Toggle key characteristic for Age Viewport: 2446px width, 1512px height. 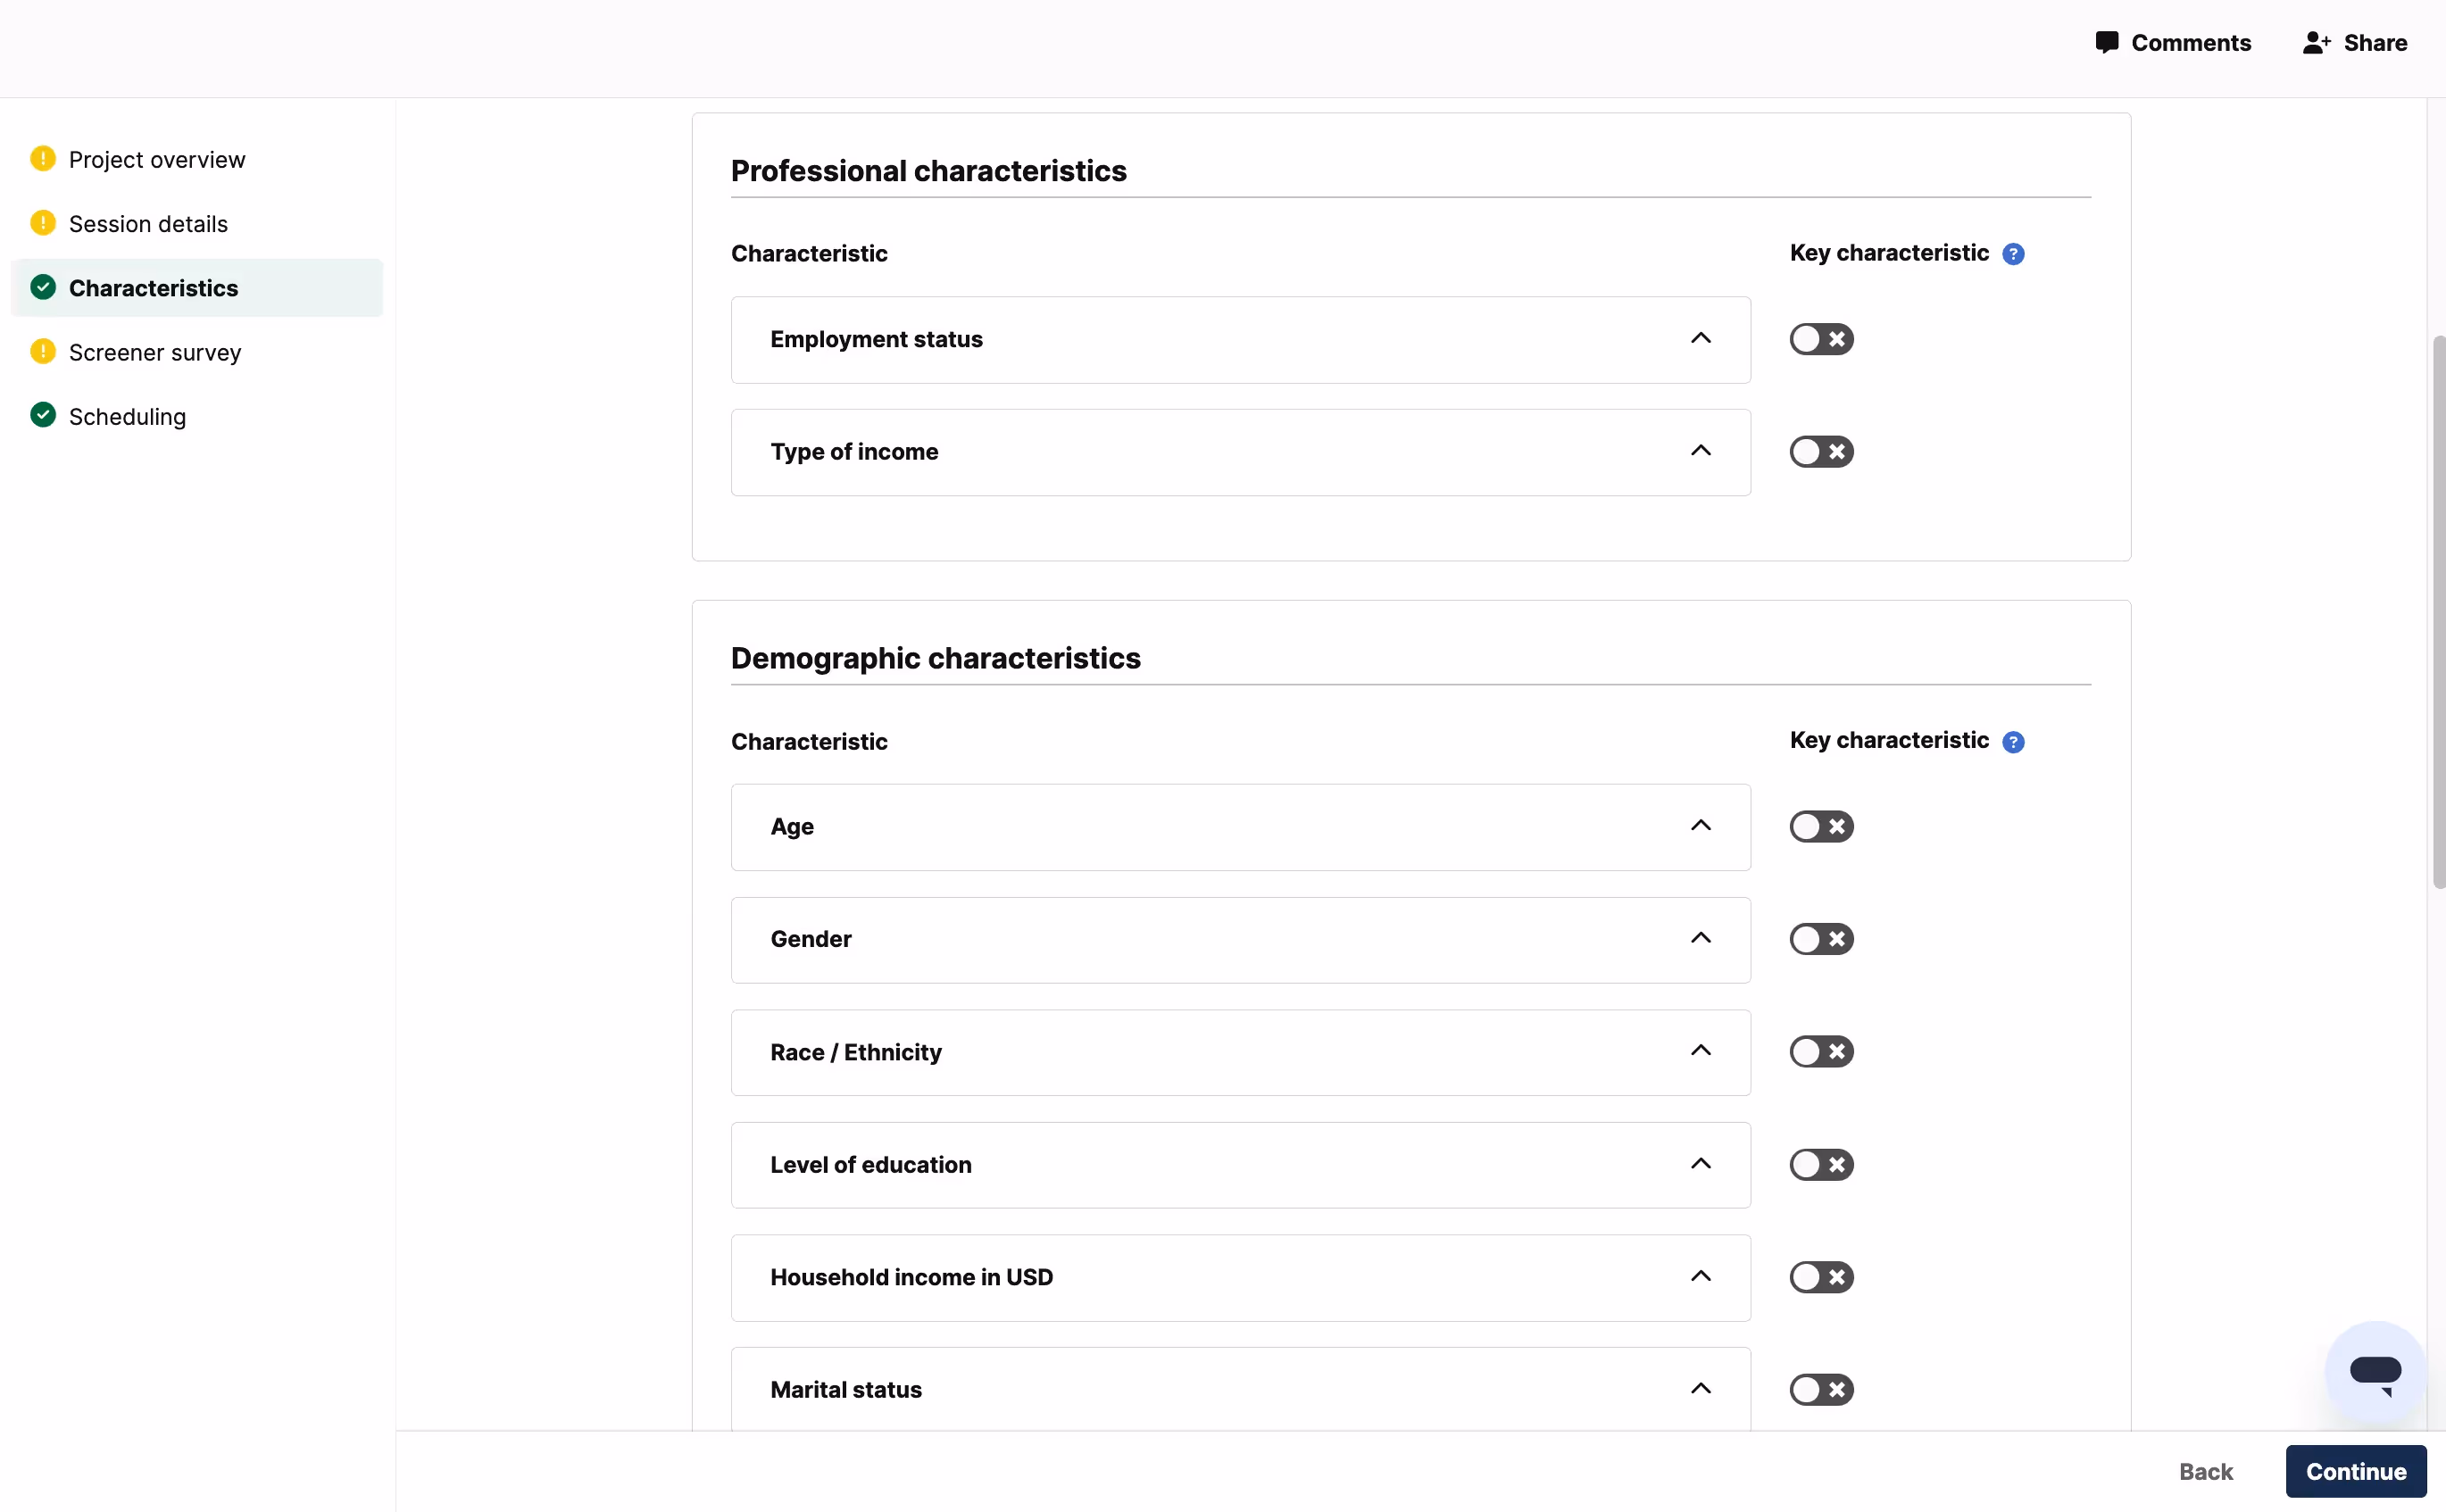click(x=1821, y=827)
